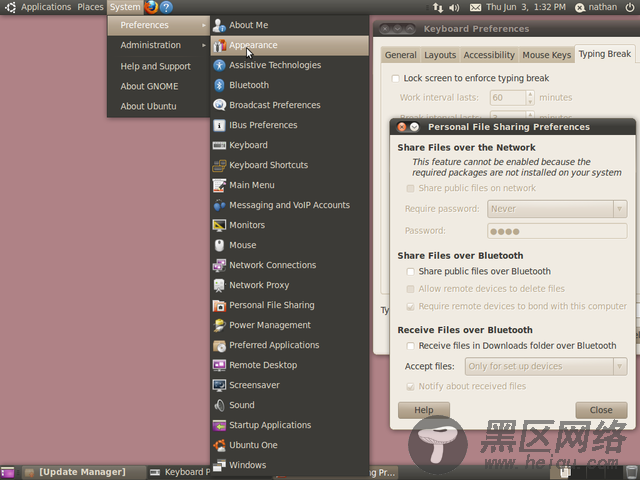Enable Receive files in Downloads folder checkbox
This screenshot has height=480, width=640.
pos(410,346)
